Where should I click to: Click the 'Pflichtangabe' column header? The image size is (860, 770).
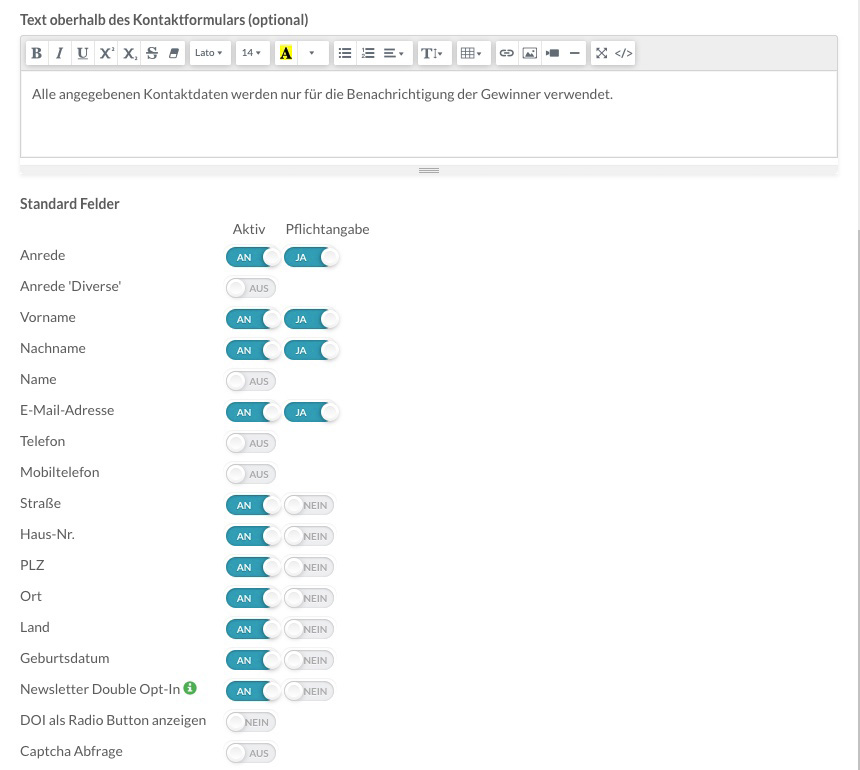(x=327, y=229)
